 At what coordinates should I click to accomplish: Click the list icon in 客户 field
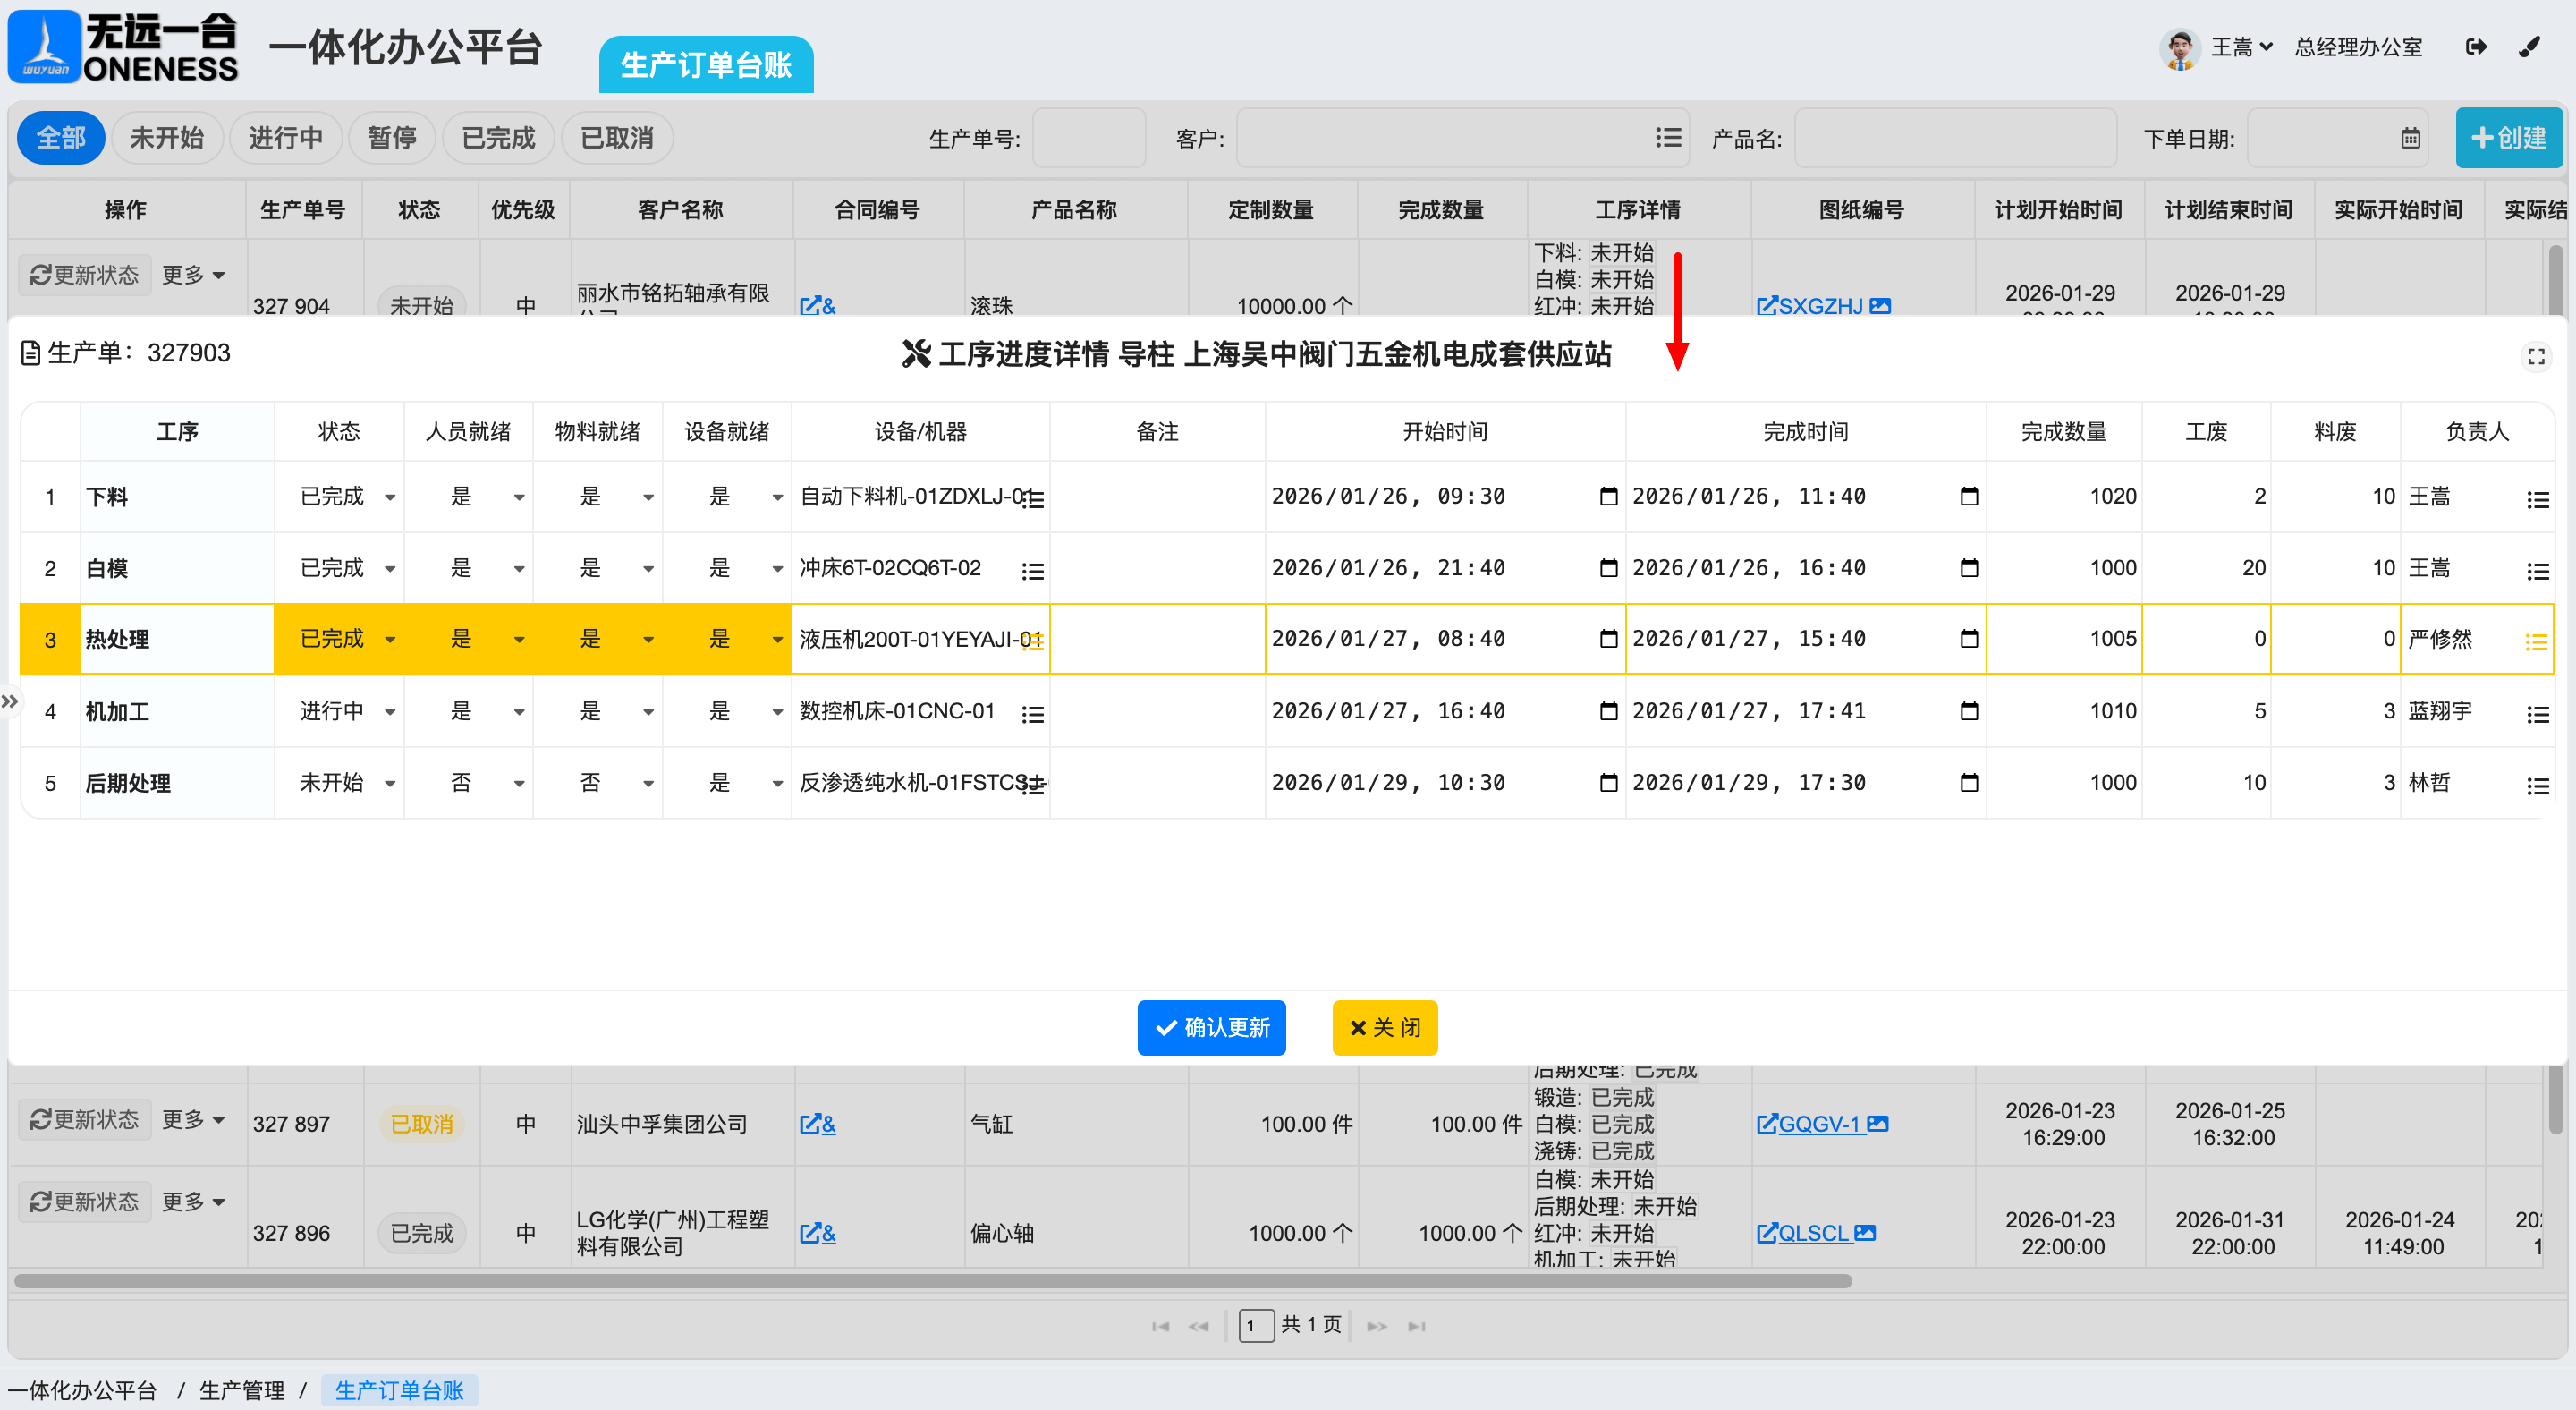click(1667, 138)
